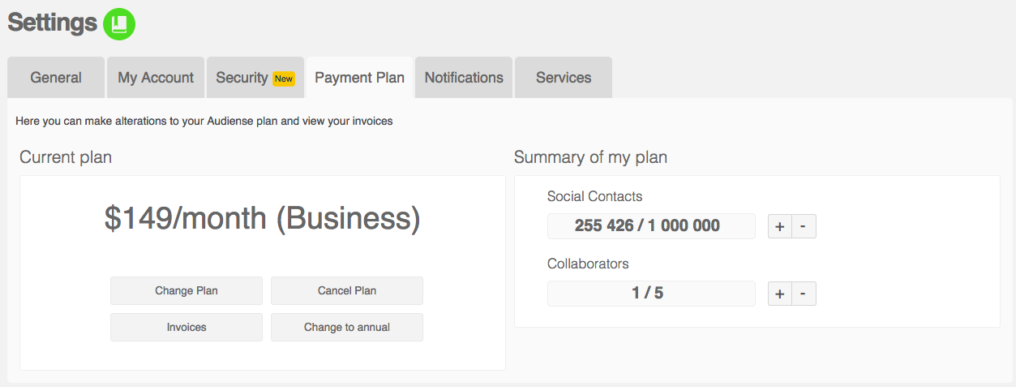Add a collaborator using plus button
Screen dimensions: 1016x387
pos(780,294)
